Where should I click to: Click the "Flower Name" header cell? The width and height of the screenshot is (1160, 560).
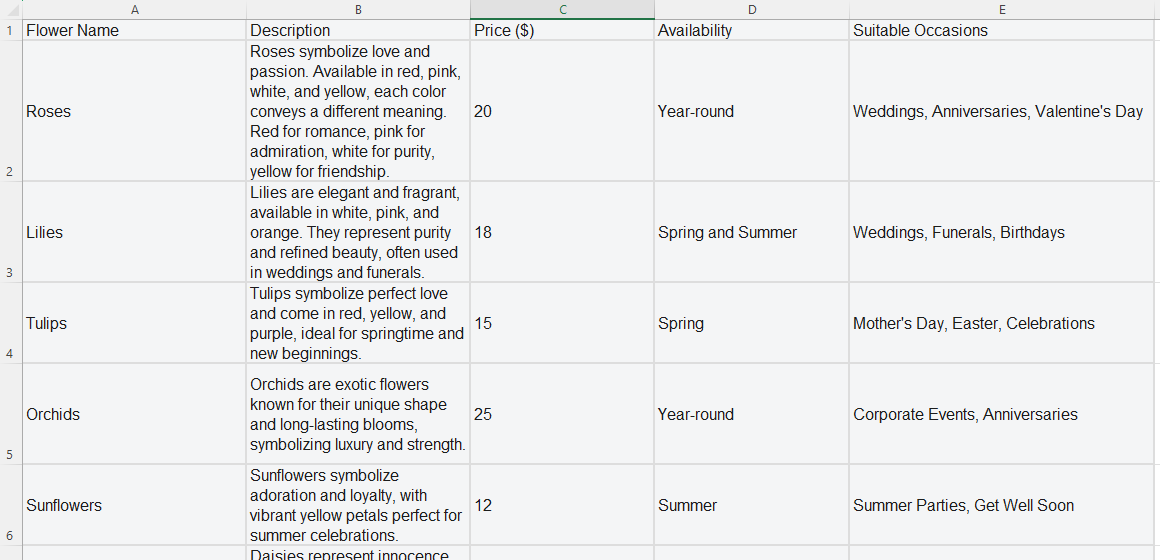134,30
